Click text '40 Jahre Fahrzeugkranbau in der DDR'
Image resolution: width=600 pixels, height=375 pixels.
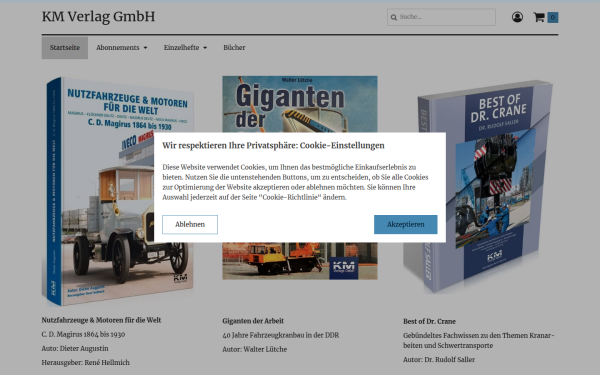280,335
